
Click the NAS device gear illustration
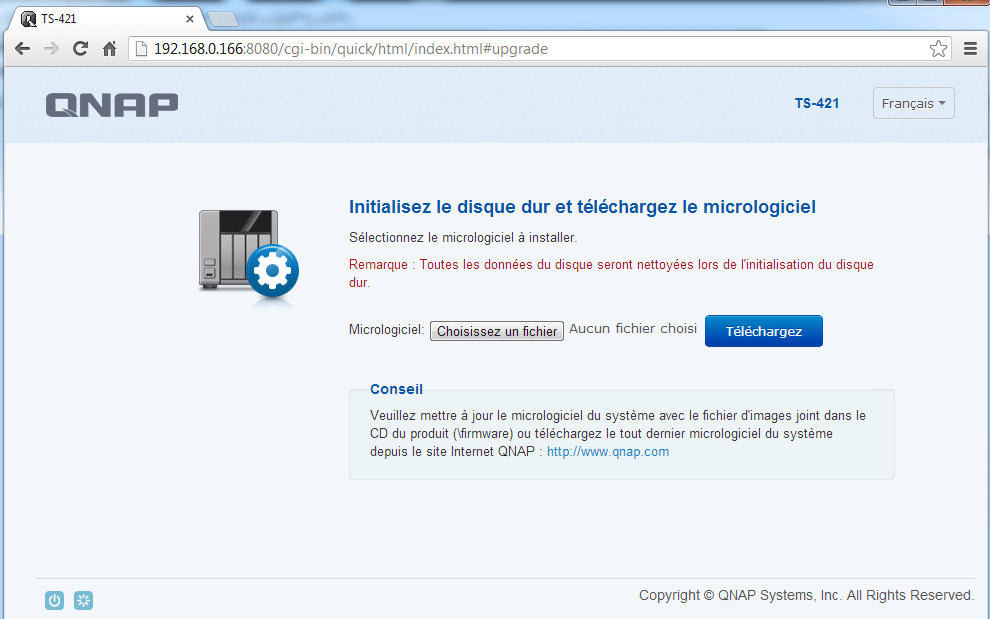click(248, 256)
